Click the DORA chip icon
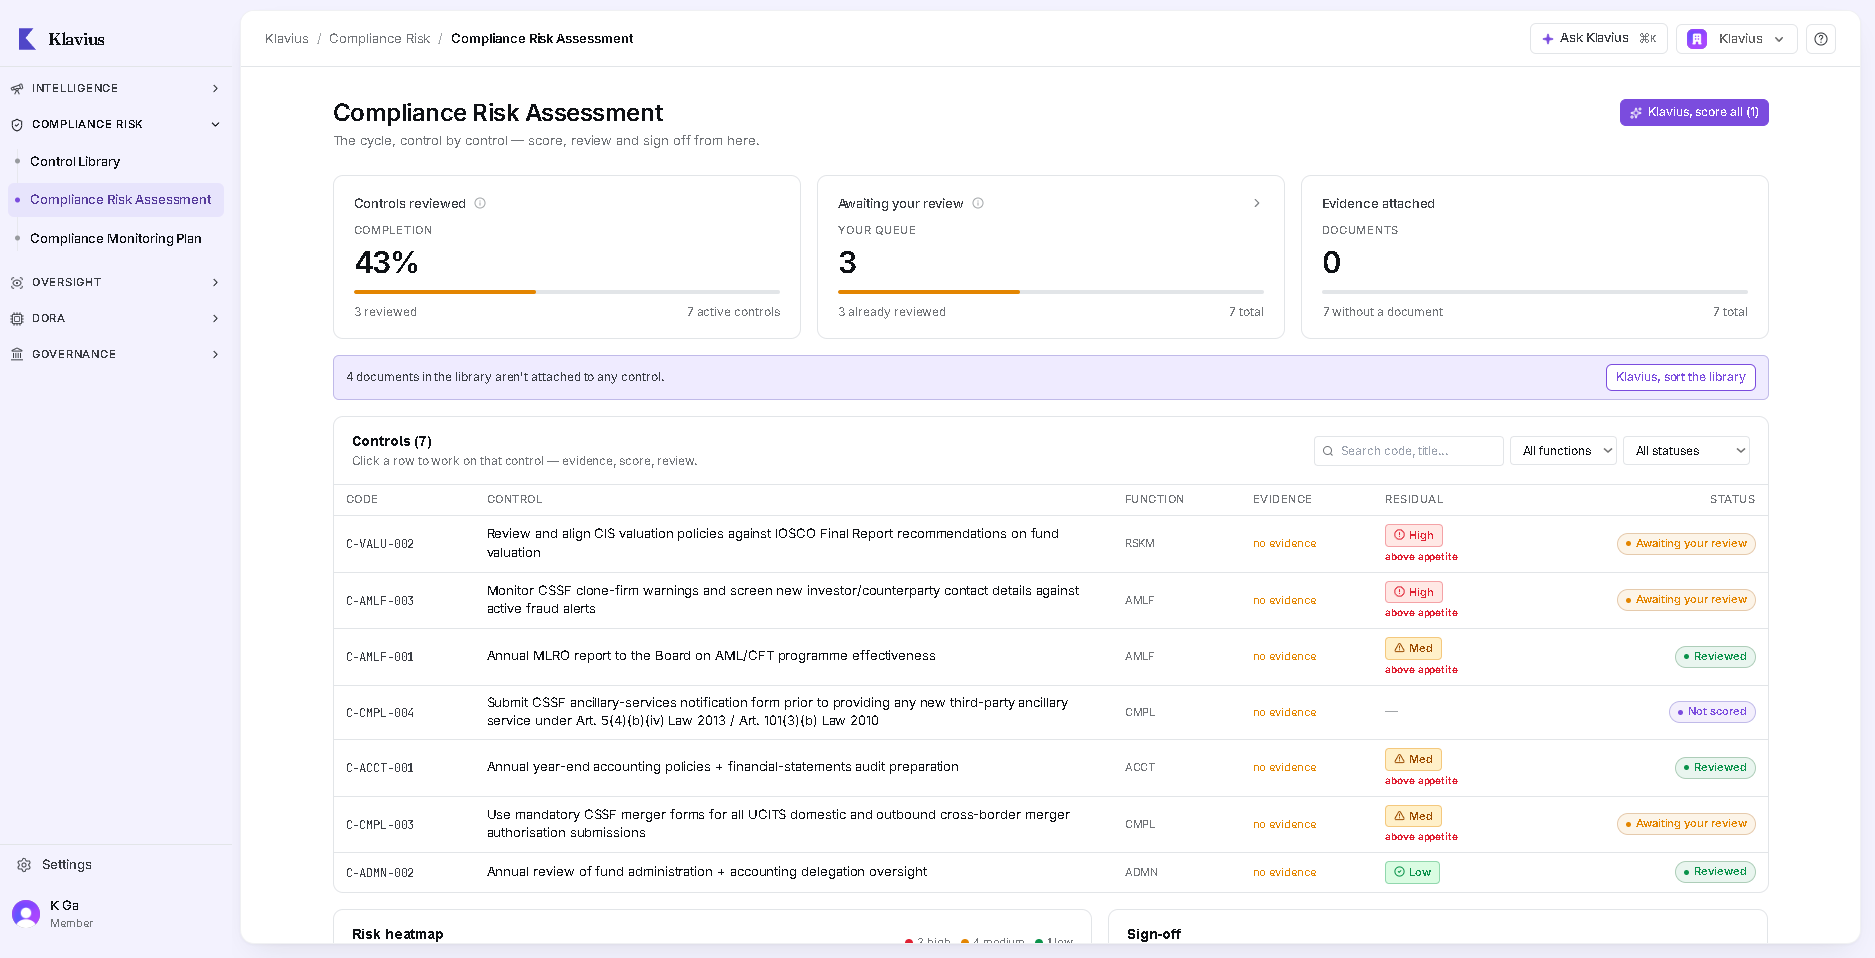This screenshot has height=958, width=1875. pos(17,319)
